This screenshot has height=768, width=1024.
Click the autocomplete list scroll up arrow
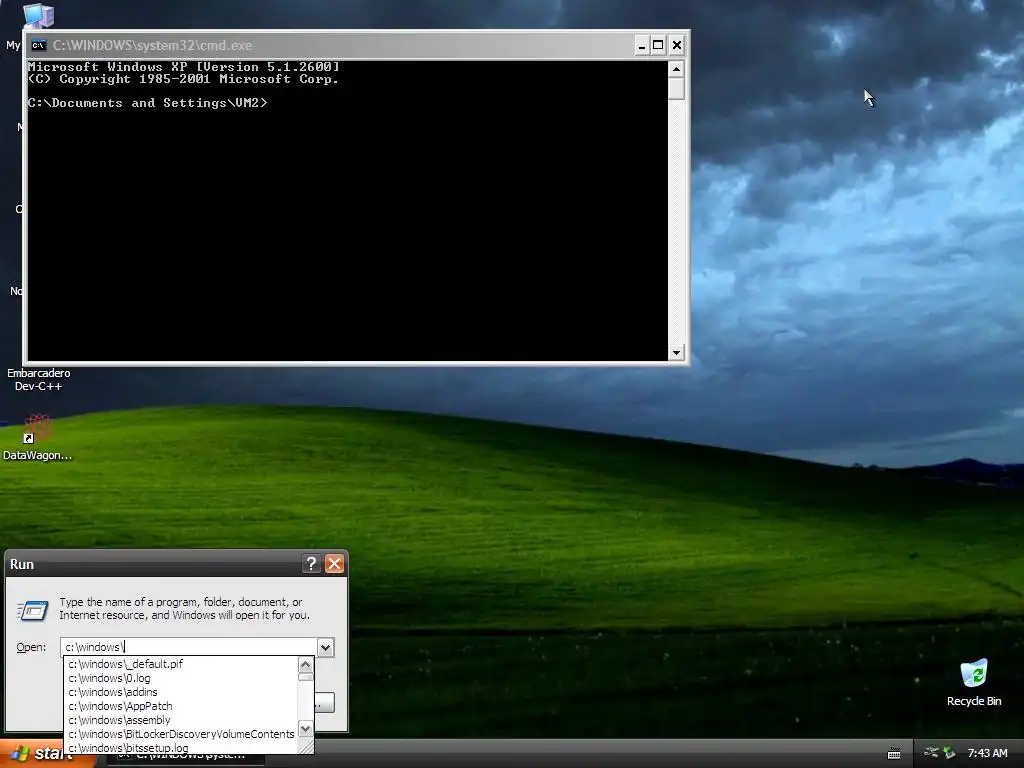click(306, 665)
